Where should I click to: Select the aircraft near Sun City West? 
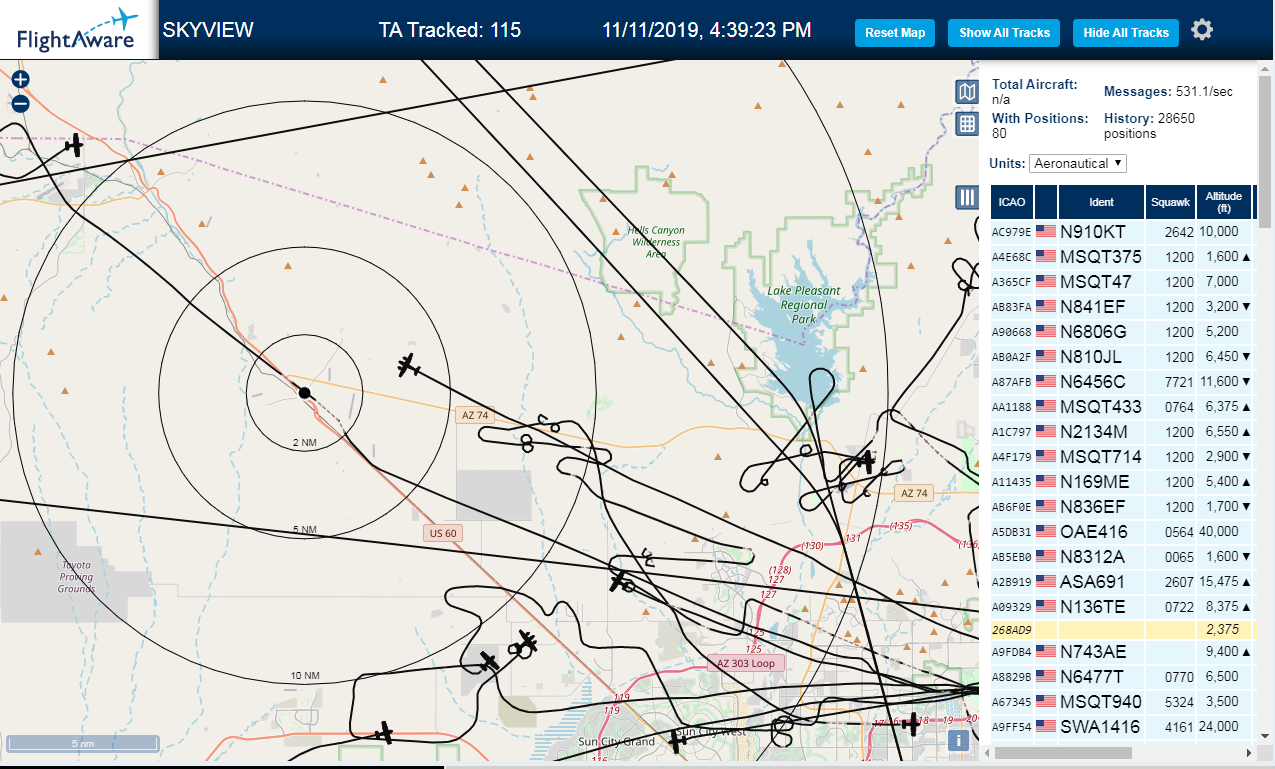tap(678, 742)
